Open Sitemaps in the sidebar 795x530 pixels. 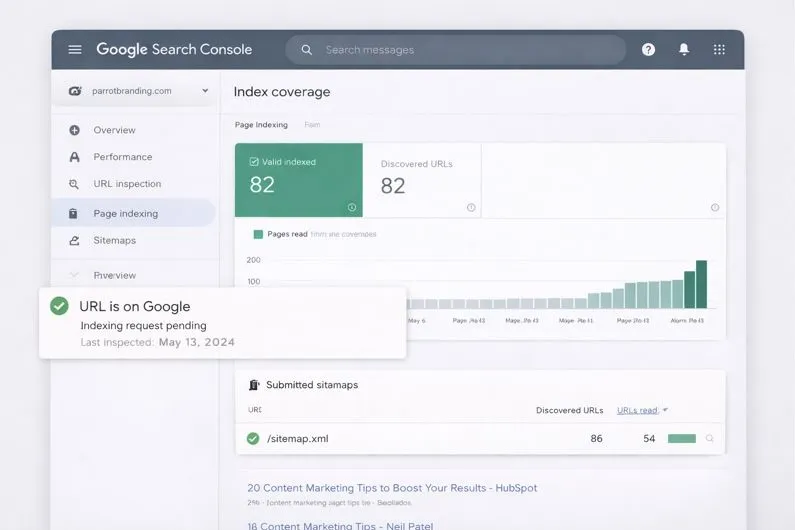pyautogui.click(x=115, y=240)
